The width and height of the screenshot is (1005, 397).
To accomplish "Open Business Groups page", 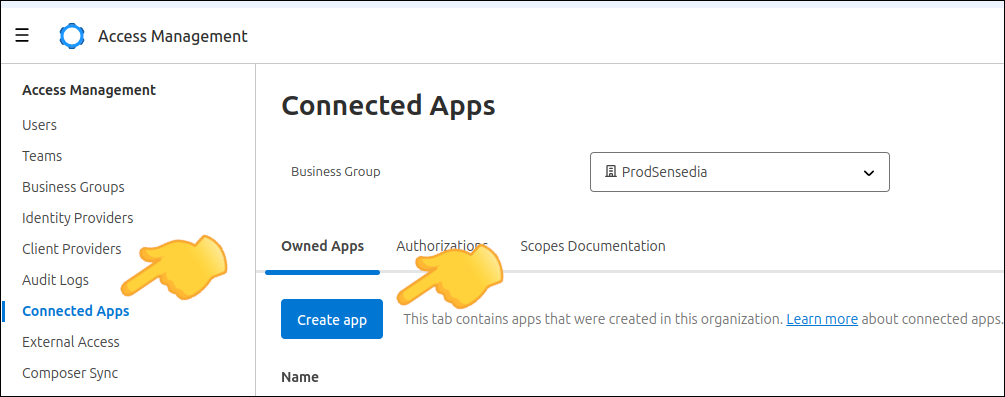I will [73, 187].
